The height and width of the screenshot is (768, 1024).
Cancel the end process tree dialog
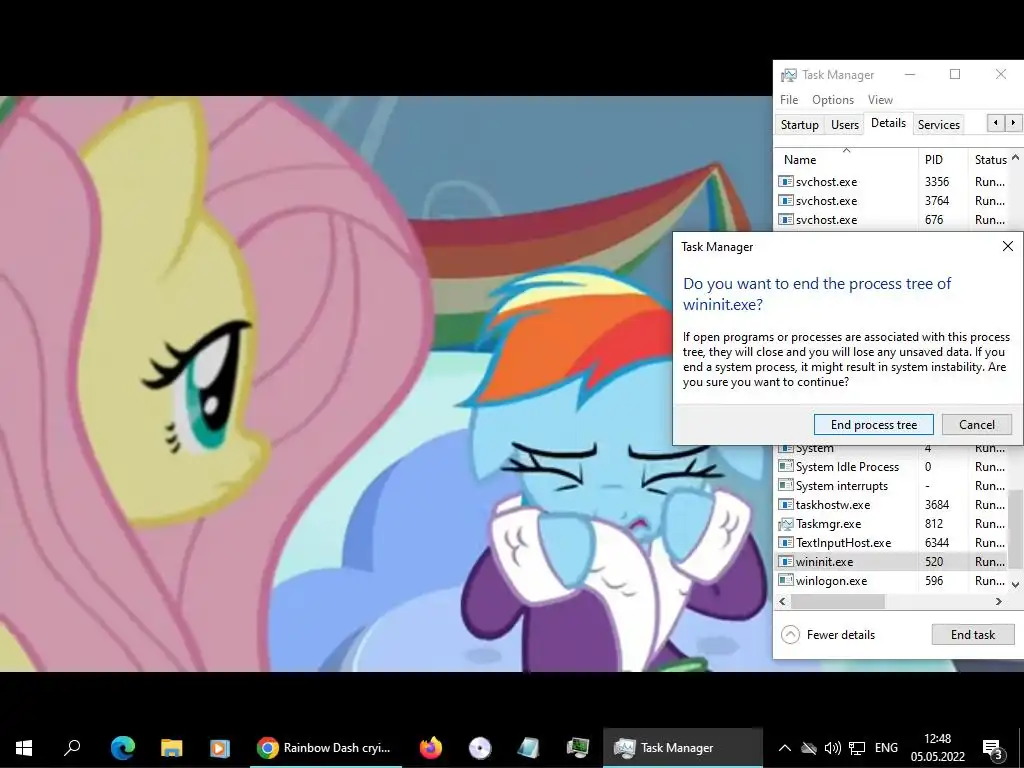tap(976, 424)
